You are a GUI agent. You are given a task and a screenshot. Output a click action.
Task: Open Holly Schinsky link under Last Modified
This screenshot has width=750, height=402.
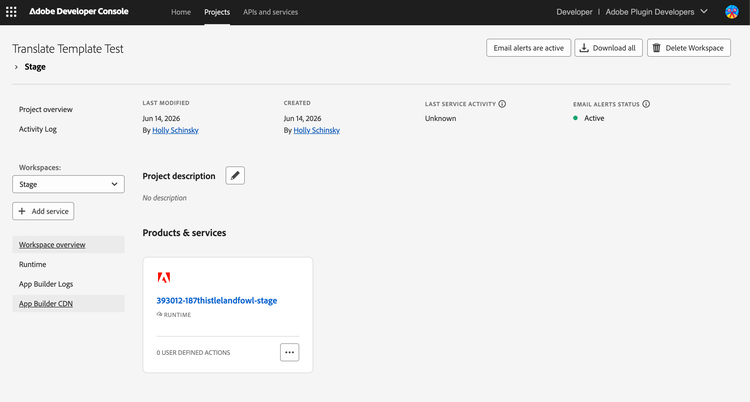pyautogui.click(x=176, y=130)
